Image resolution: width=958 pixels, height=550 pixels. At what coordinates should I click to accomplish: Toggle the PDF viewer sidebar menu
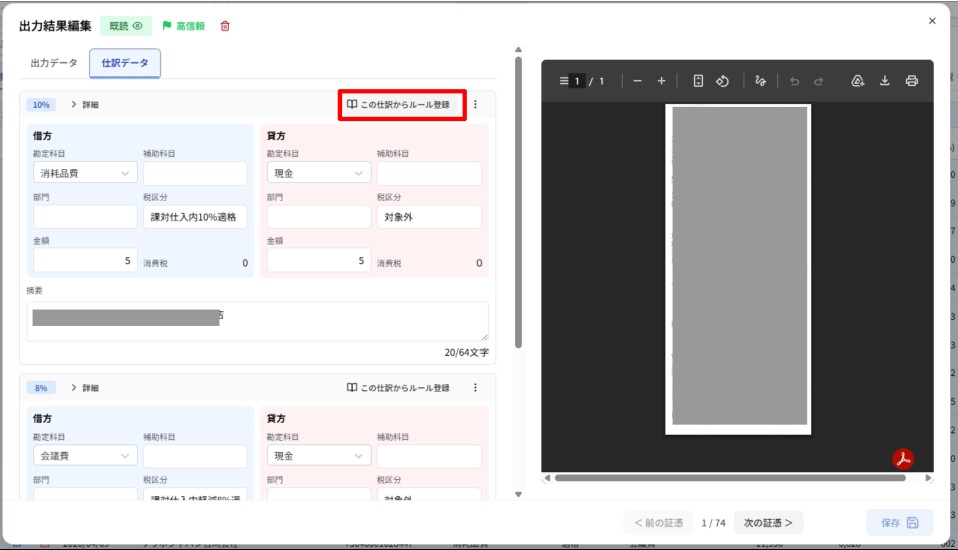coord(563,81)
